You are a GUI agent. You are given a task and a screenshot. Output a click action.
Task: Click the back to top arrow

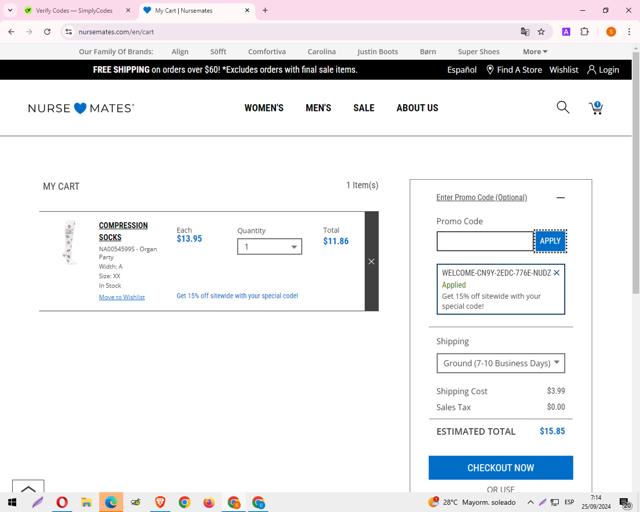pyautogui.click(x=28, y=488)
